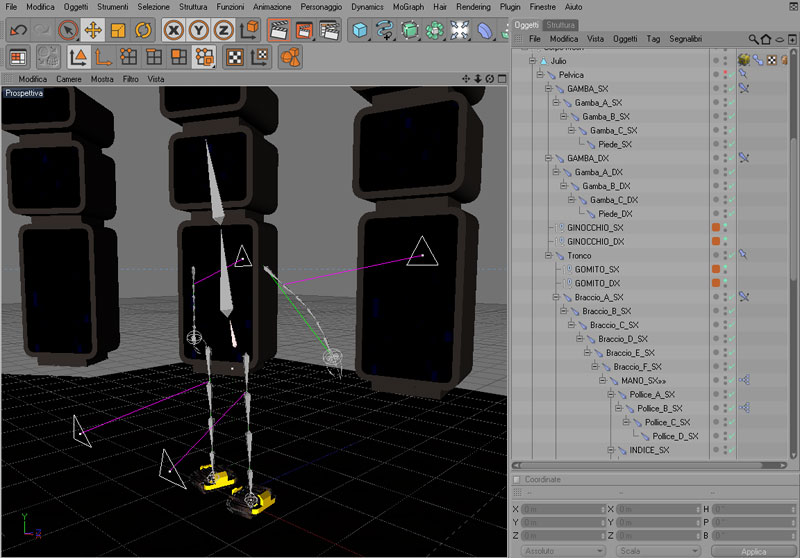Click the orange color swatch for GOMITO_SX
Image resolution: width=800 pixels, height=558 pixels.
pos(716,270)
